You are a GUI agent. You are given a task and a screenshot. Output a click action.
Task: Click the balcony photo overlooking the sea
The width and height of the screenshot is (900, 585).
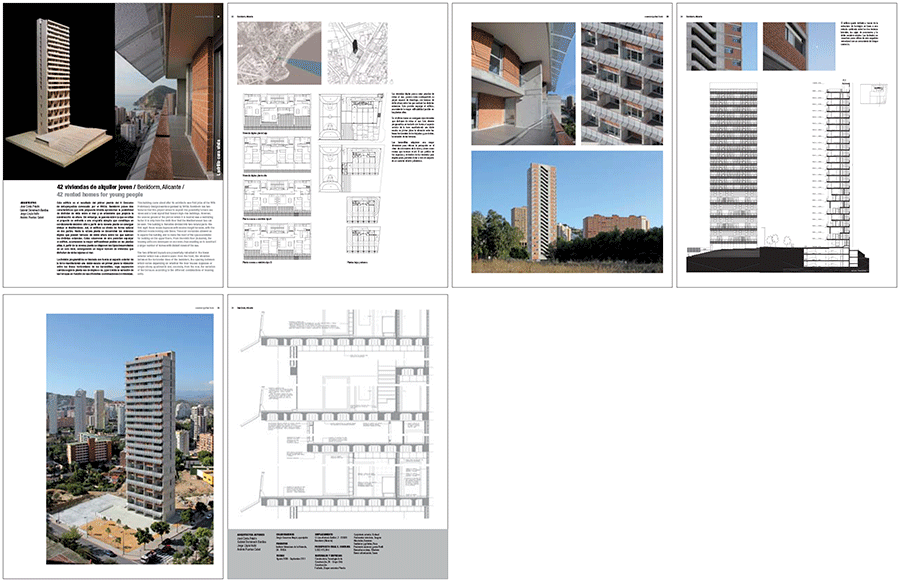pos(169,92)
